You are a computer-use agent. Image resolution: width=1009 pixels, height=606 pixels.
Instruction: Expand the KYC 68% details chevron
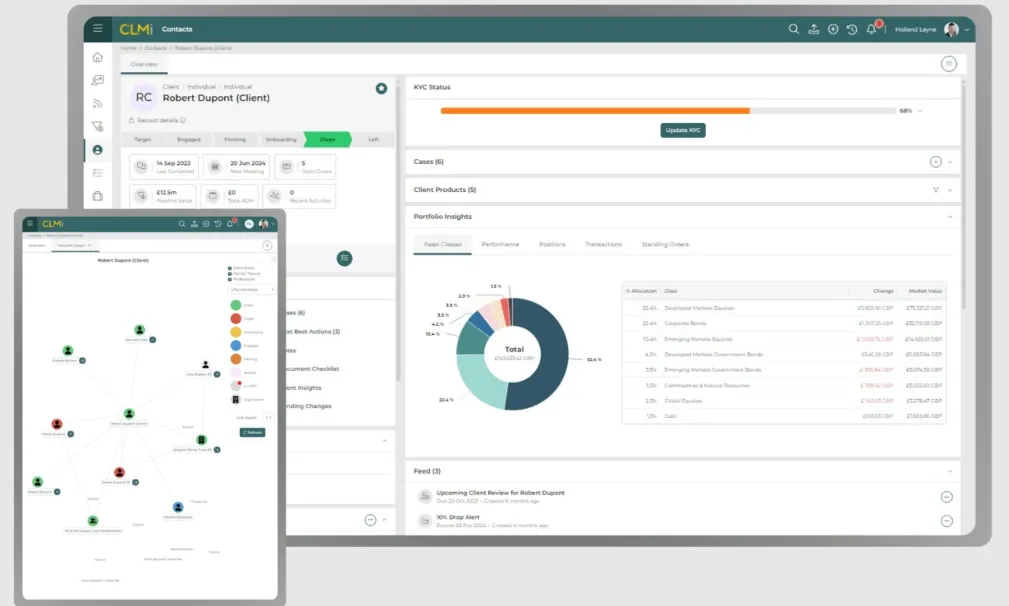(x=920, y=111)
